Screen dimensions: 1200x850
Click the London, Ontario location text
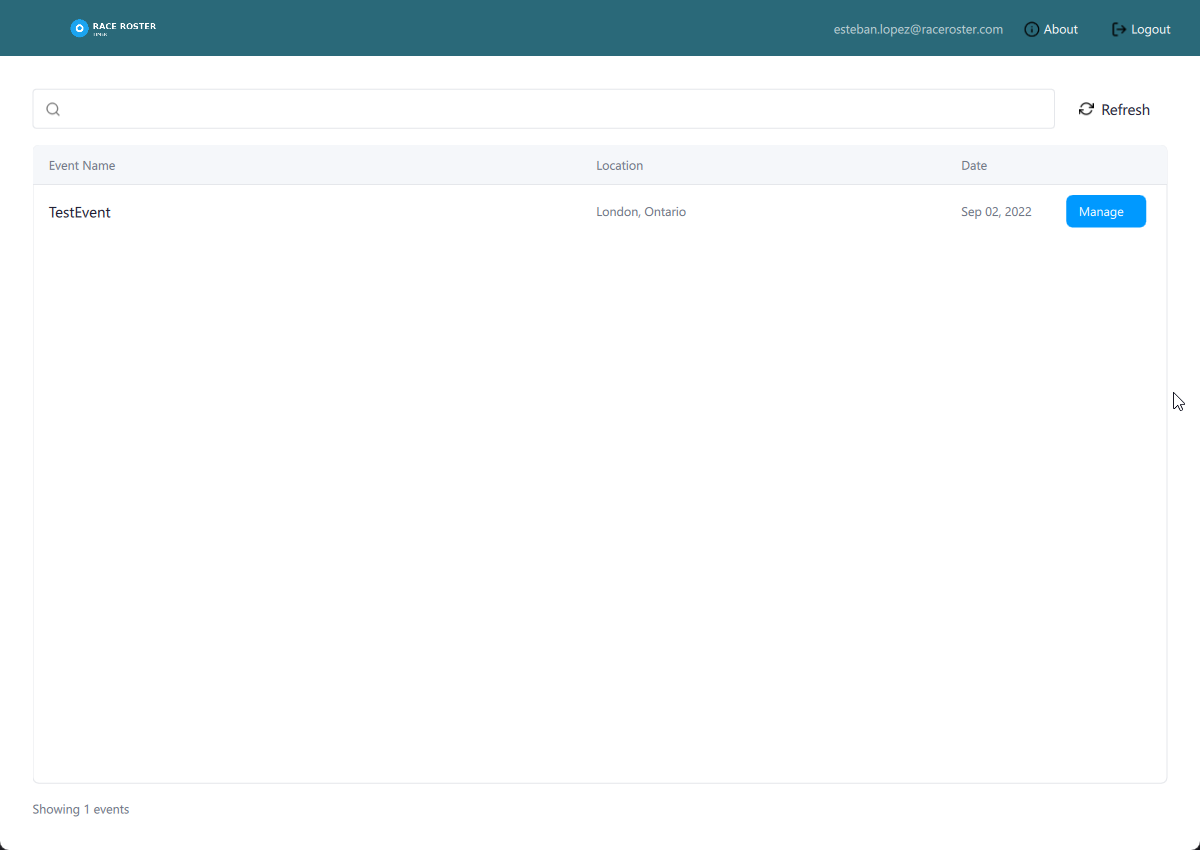(641, 211)
